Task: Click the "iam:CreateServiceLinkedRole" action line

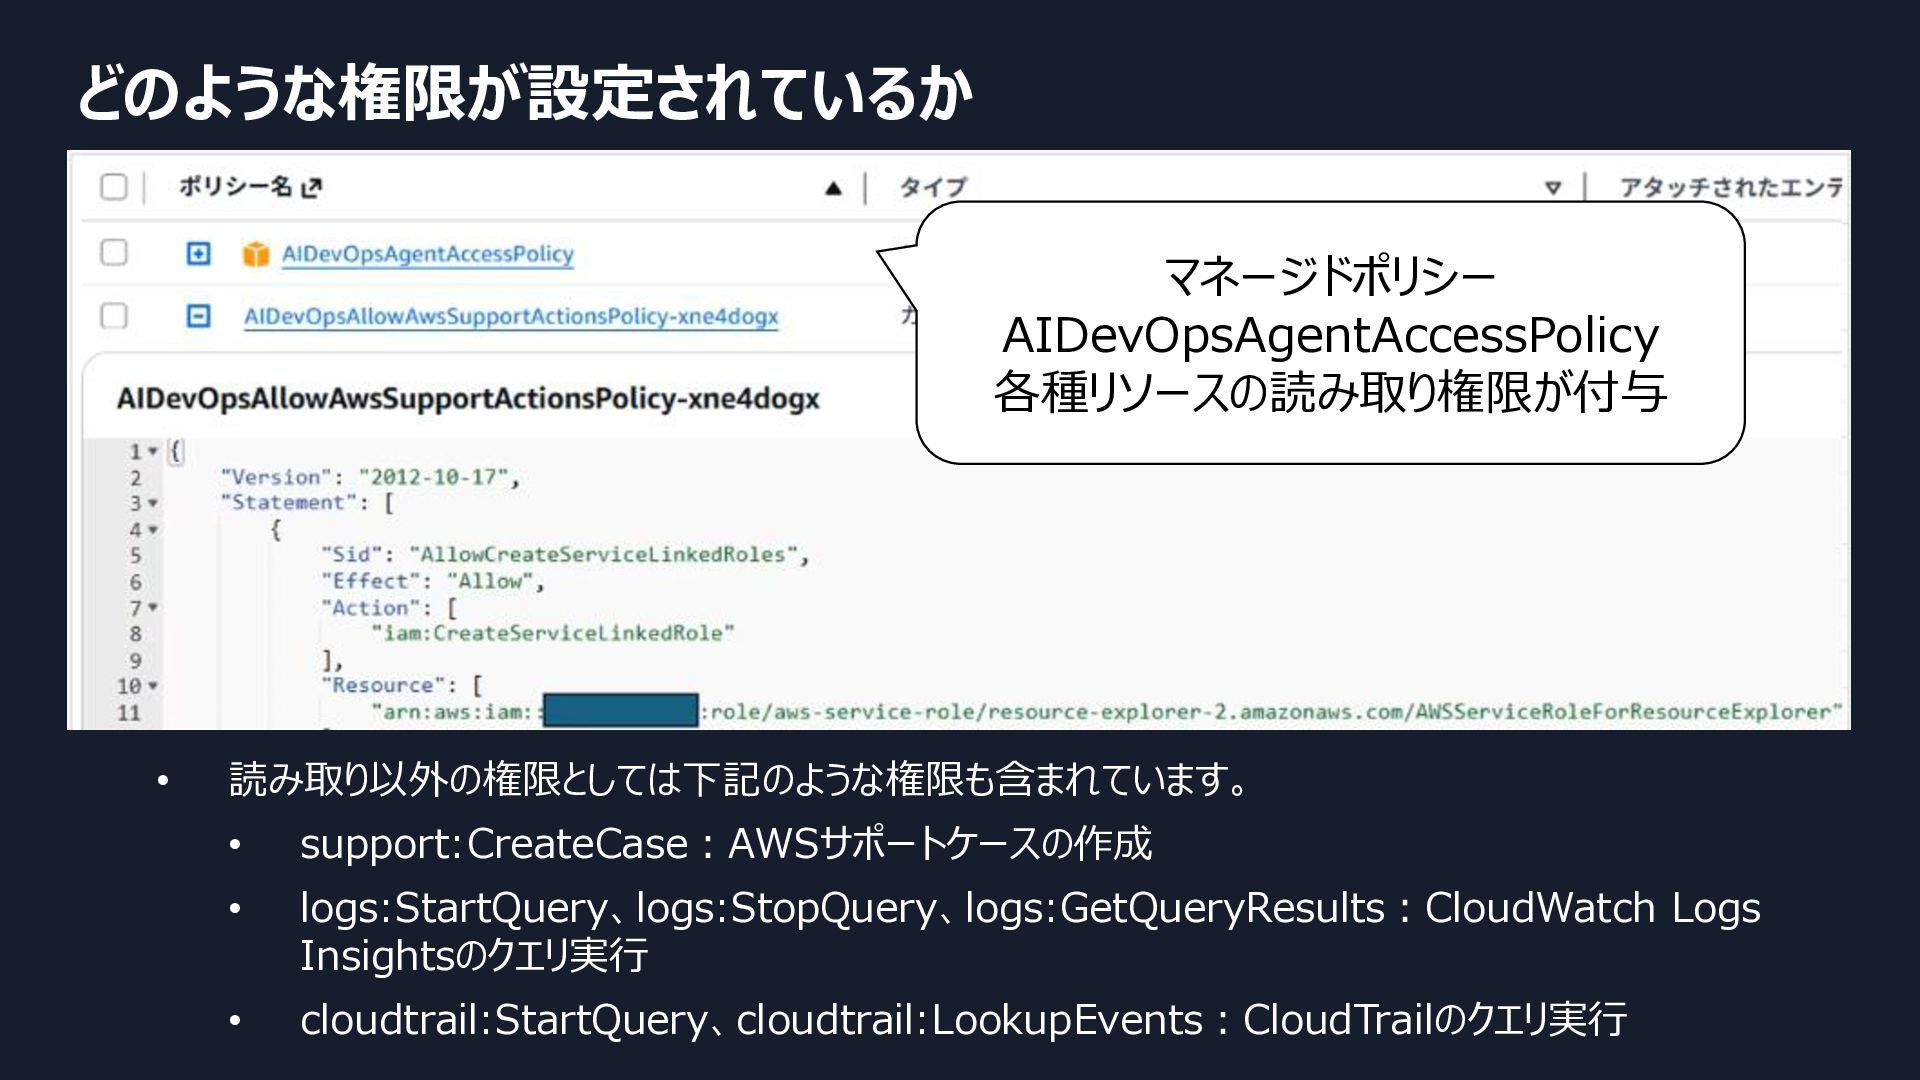Action: click(553, 633)
